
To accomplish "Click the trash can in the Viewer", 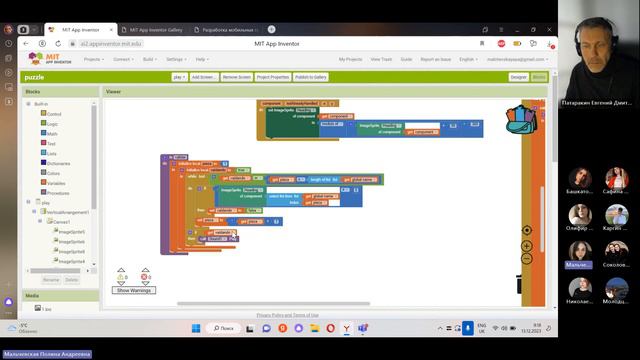I will pyautogui.click(x=519, y=284).
